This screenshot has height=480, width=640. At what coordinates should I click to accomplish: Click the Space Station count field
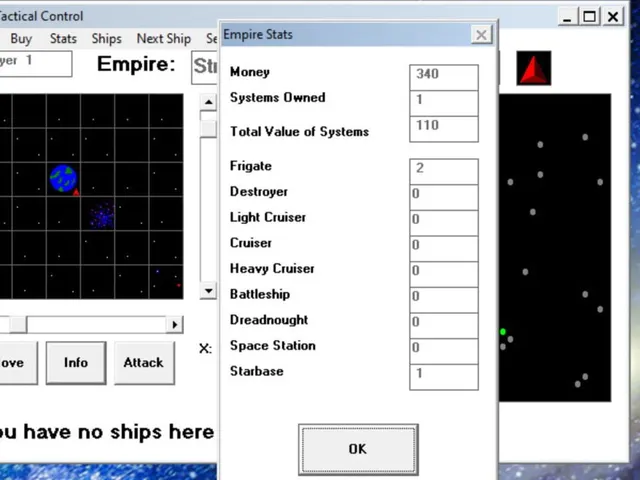pyautogui.click(x=444, y=352)
